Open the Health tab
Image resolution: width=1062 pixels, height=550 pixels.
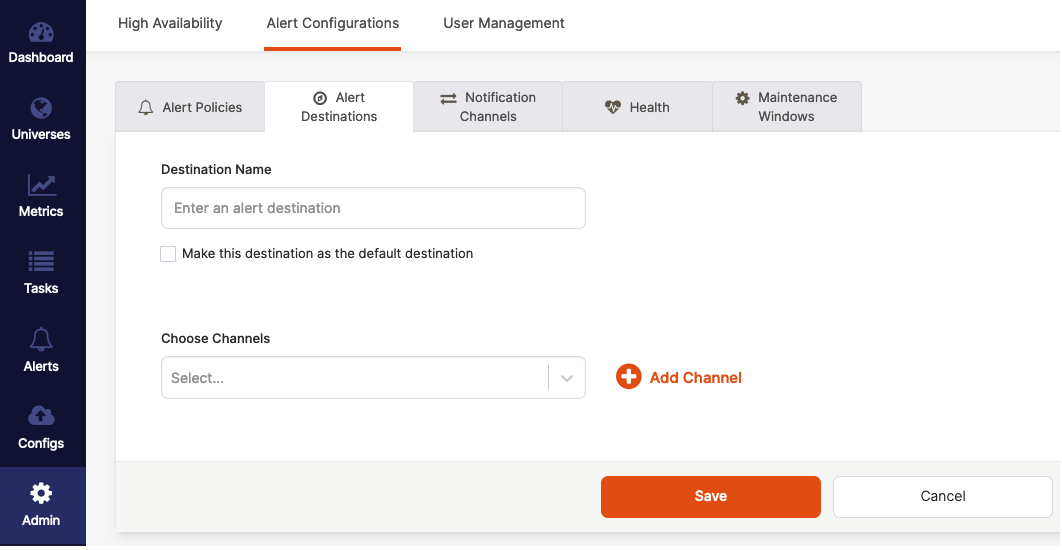click(x=637, y=107)
